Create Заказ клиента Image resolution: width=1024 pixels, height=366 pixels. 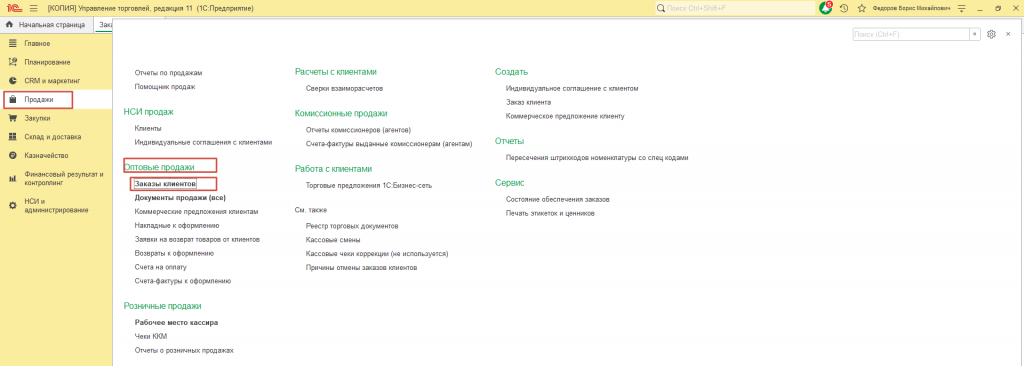coord(528,102)
